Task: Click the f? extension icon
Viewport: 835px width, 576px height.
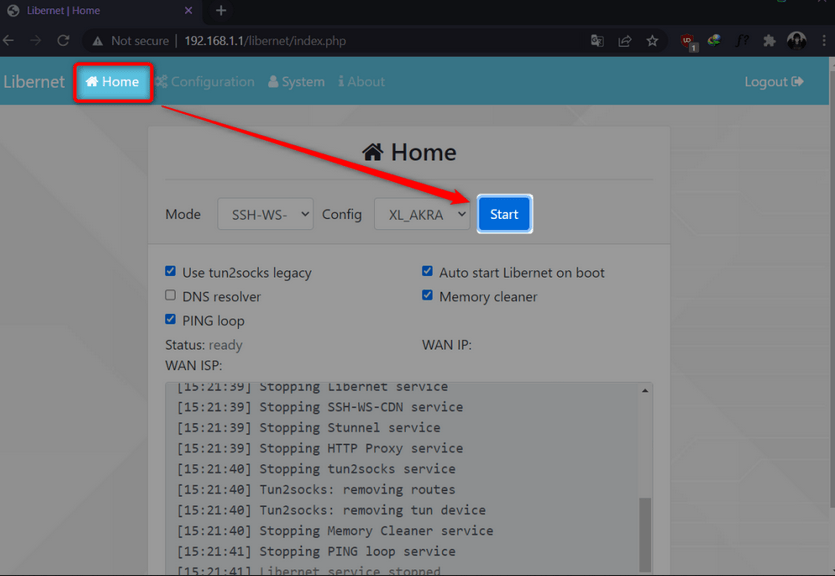Action: coord(742,40)
